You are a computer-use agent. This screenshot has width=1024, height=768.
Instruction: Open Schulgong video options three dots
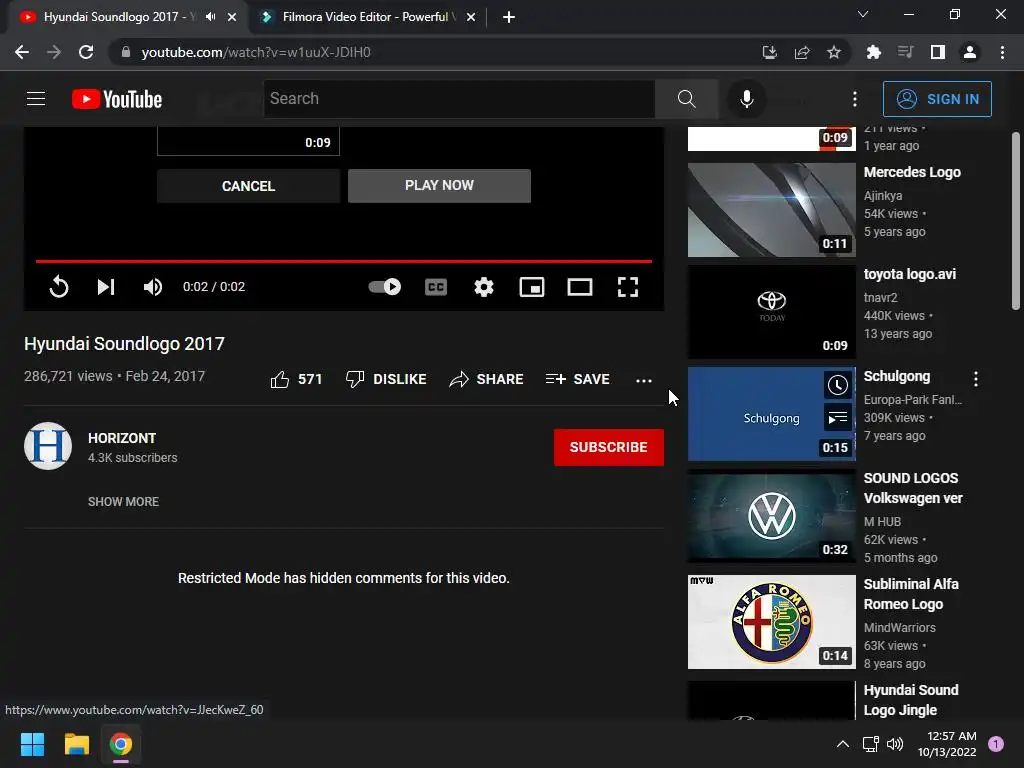coord(976,379)
